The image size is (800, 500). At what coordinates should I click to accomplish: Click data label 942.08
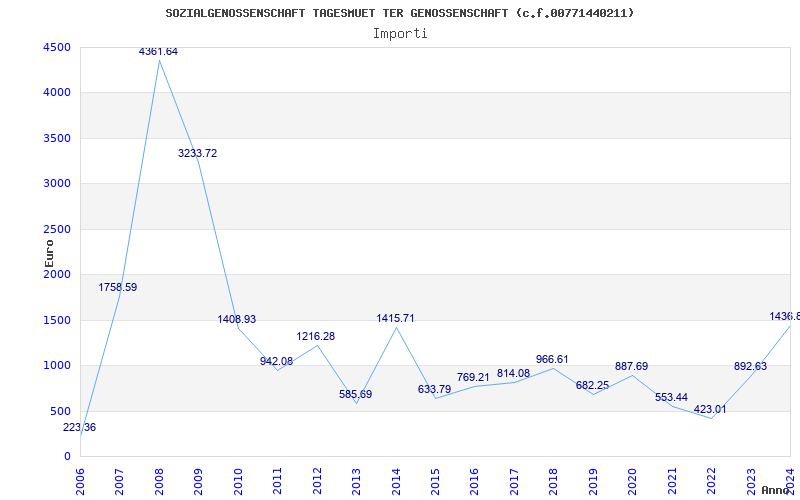pyautogui.click(x=277, y=361)
